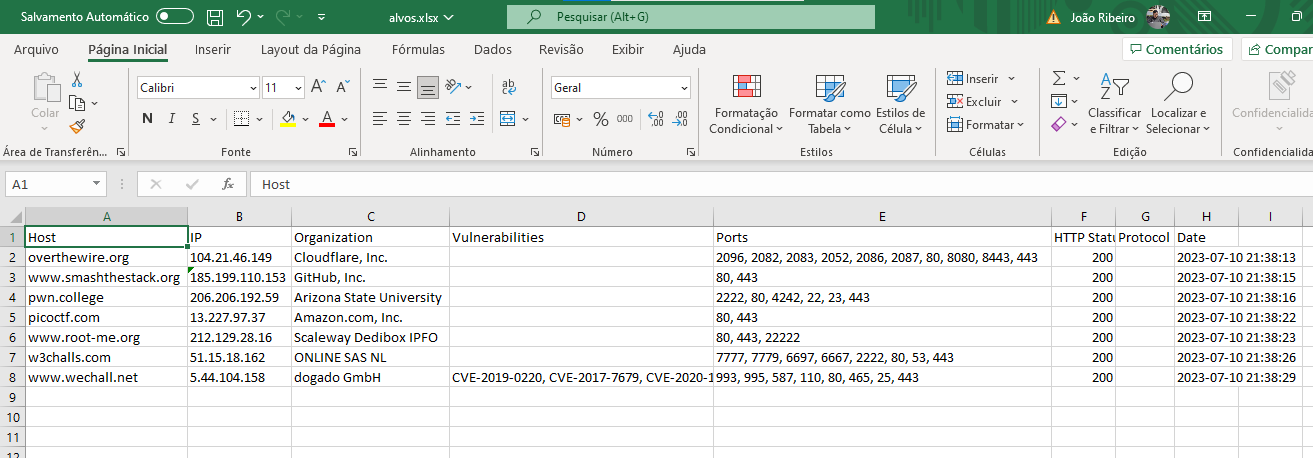Increase font size with large A icon
The height and width of the screenshot is (458, 1313).
[x=319, y=88]
